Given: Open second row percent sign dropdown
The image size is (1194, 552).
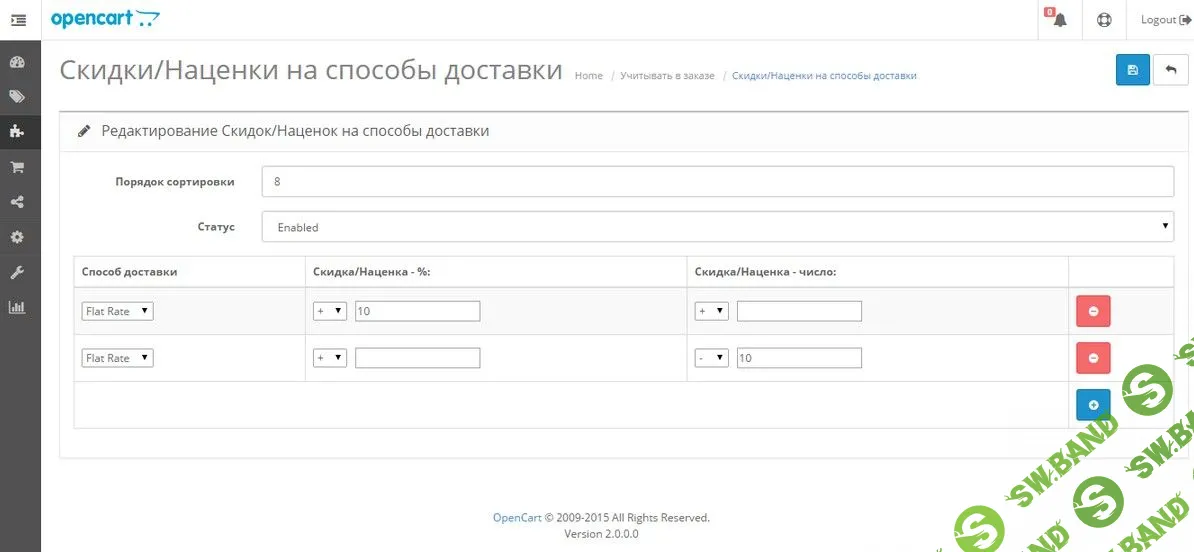Looking at the screenshot, I should (330, 358).
